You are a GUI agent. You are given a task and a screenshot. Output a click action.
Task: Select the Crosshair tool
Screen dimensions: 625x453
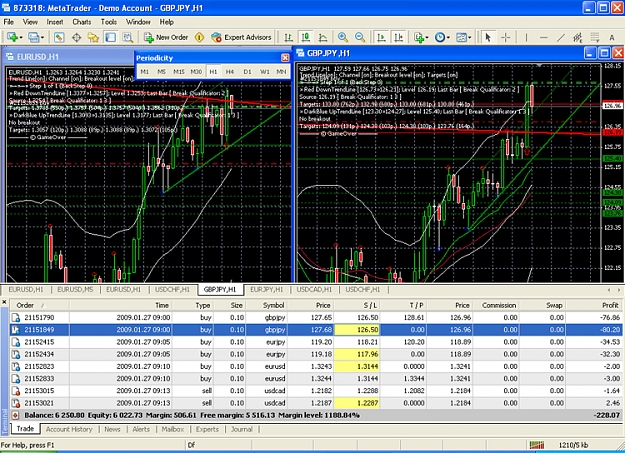pos(505,37)
